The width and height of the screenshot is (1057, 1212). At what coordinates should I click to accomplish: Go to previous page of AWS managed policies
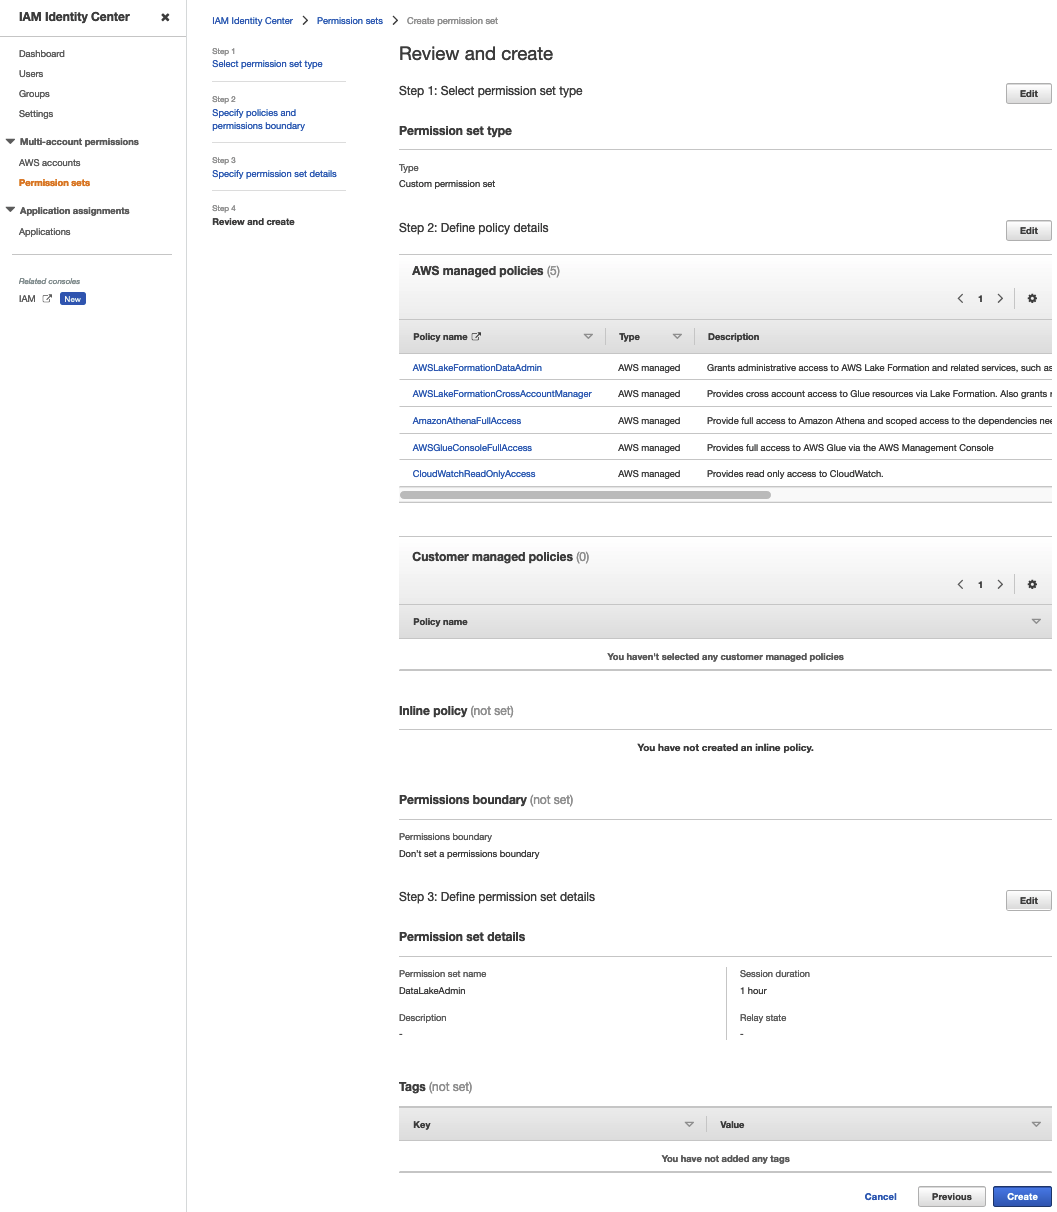click(x=960, y=299)
